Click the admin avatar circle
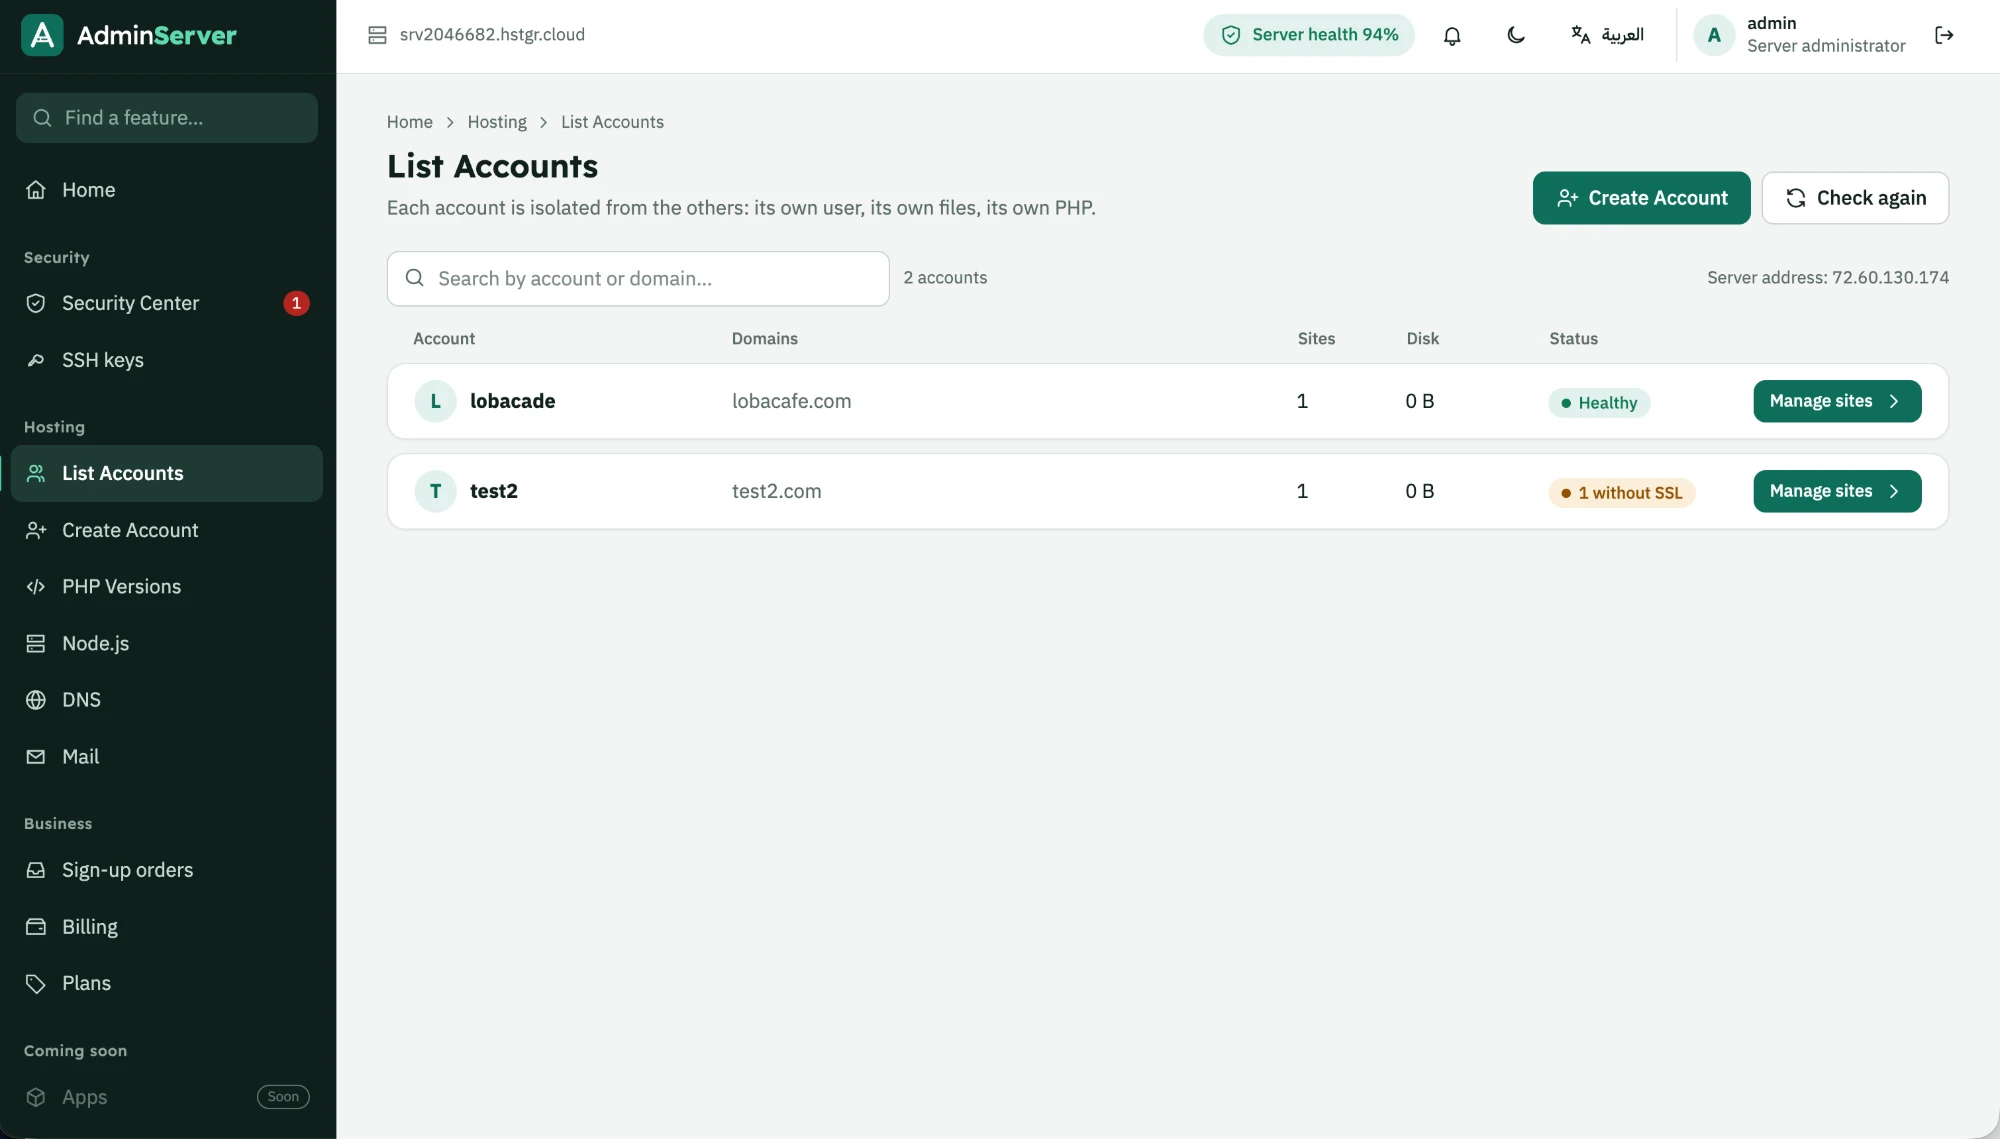This screenshot has width=2000, height=1139. (x=1714, y=35)
